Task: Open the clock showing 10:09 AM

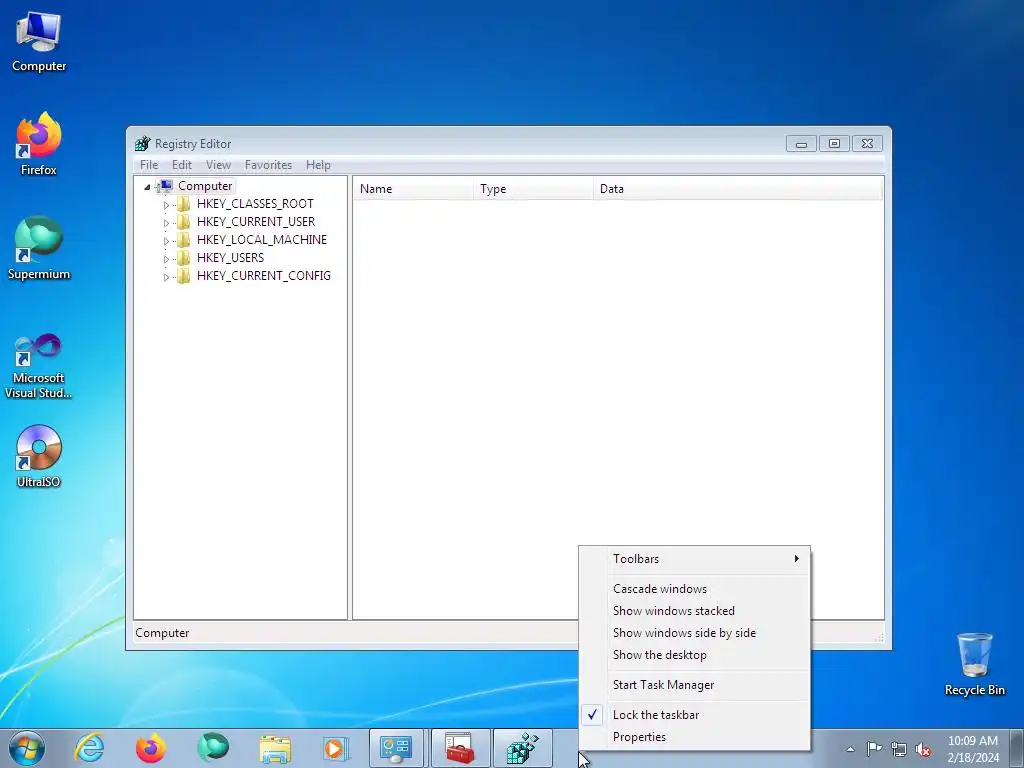Action: tap(973, 748)
